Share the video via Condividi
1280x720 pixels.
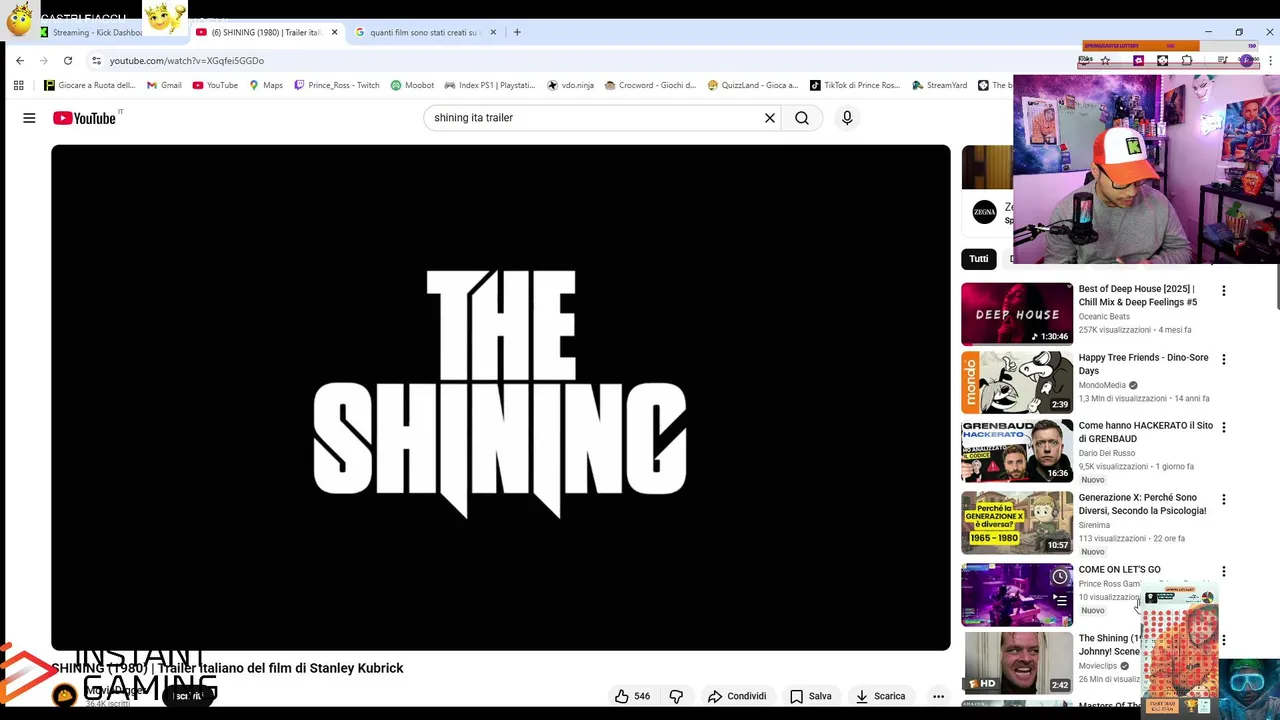coord(737,696)
